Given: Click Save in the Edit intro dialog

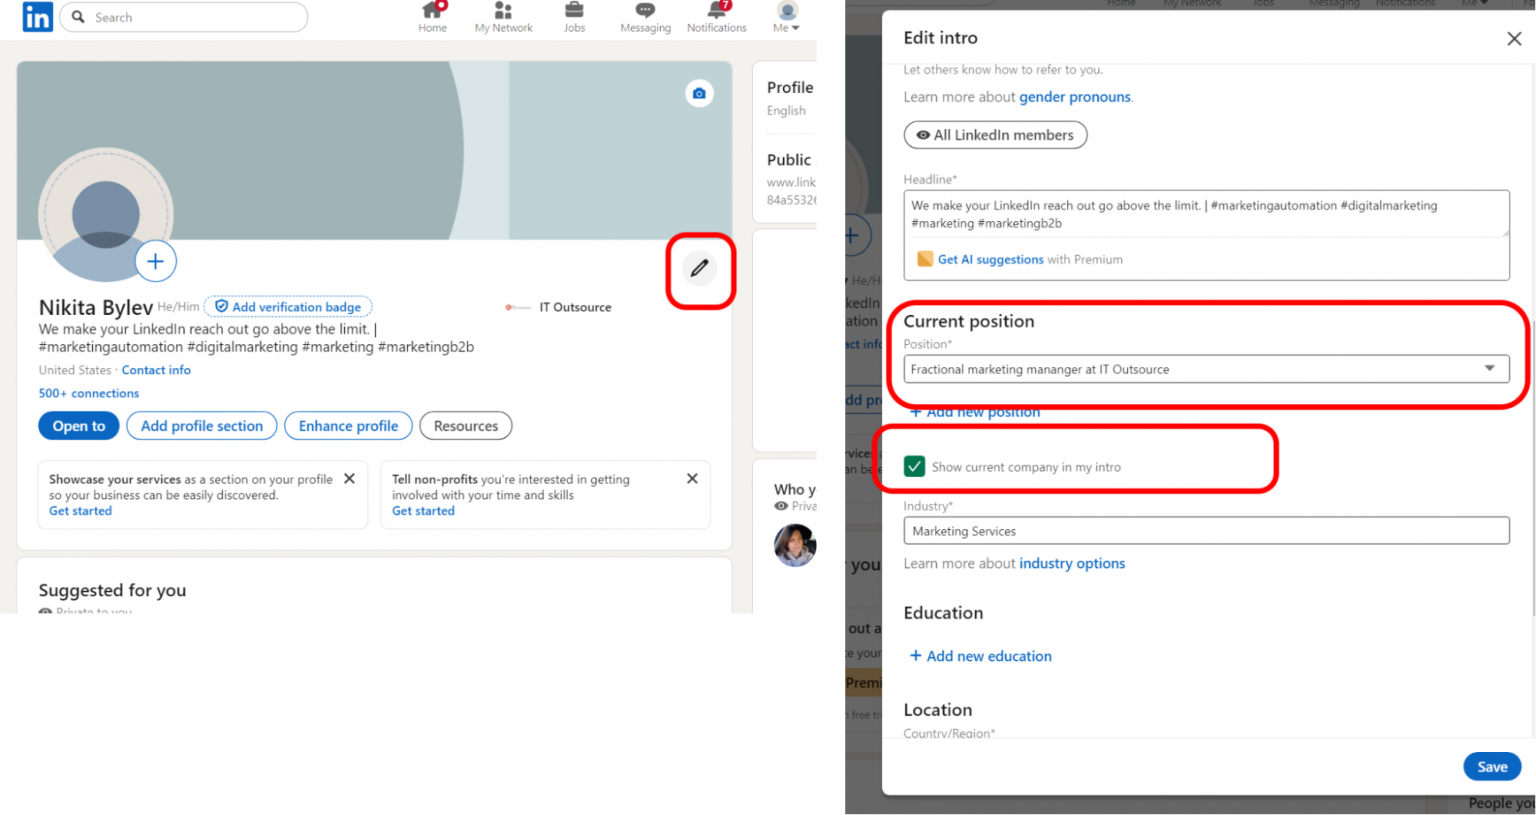Looking at the screenshot, I should click(1492, 766).
